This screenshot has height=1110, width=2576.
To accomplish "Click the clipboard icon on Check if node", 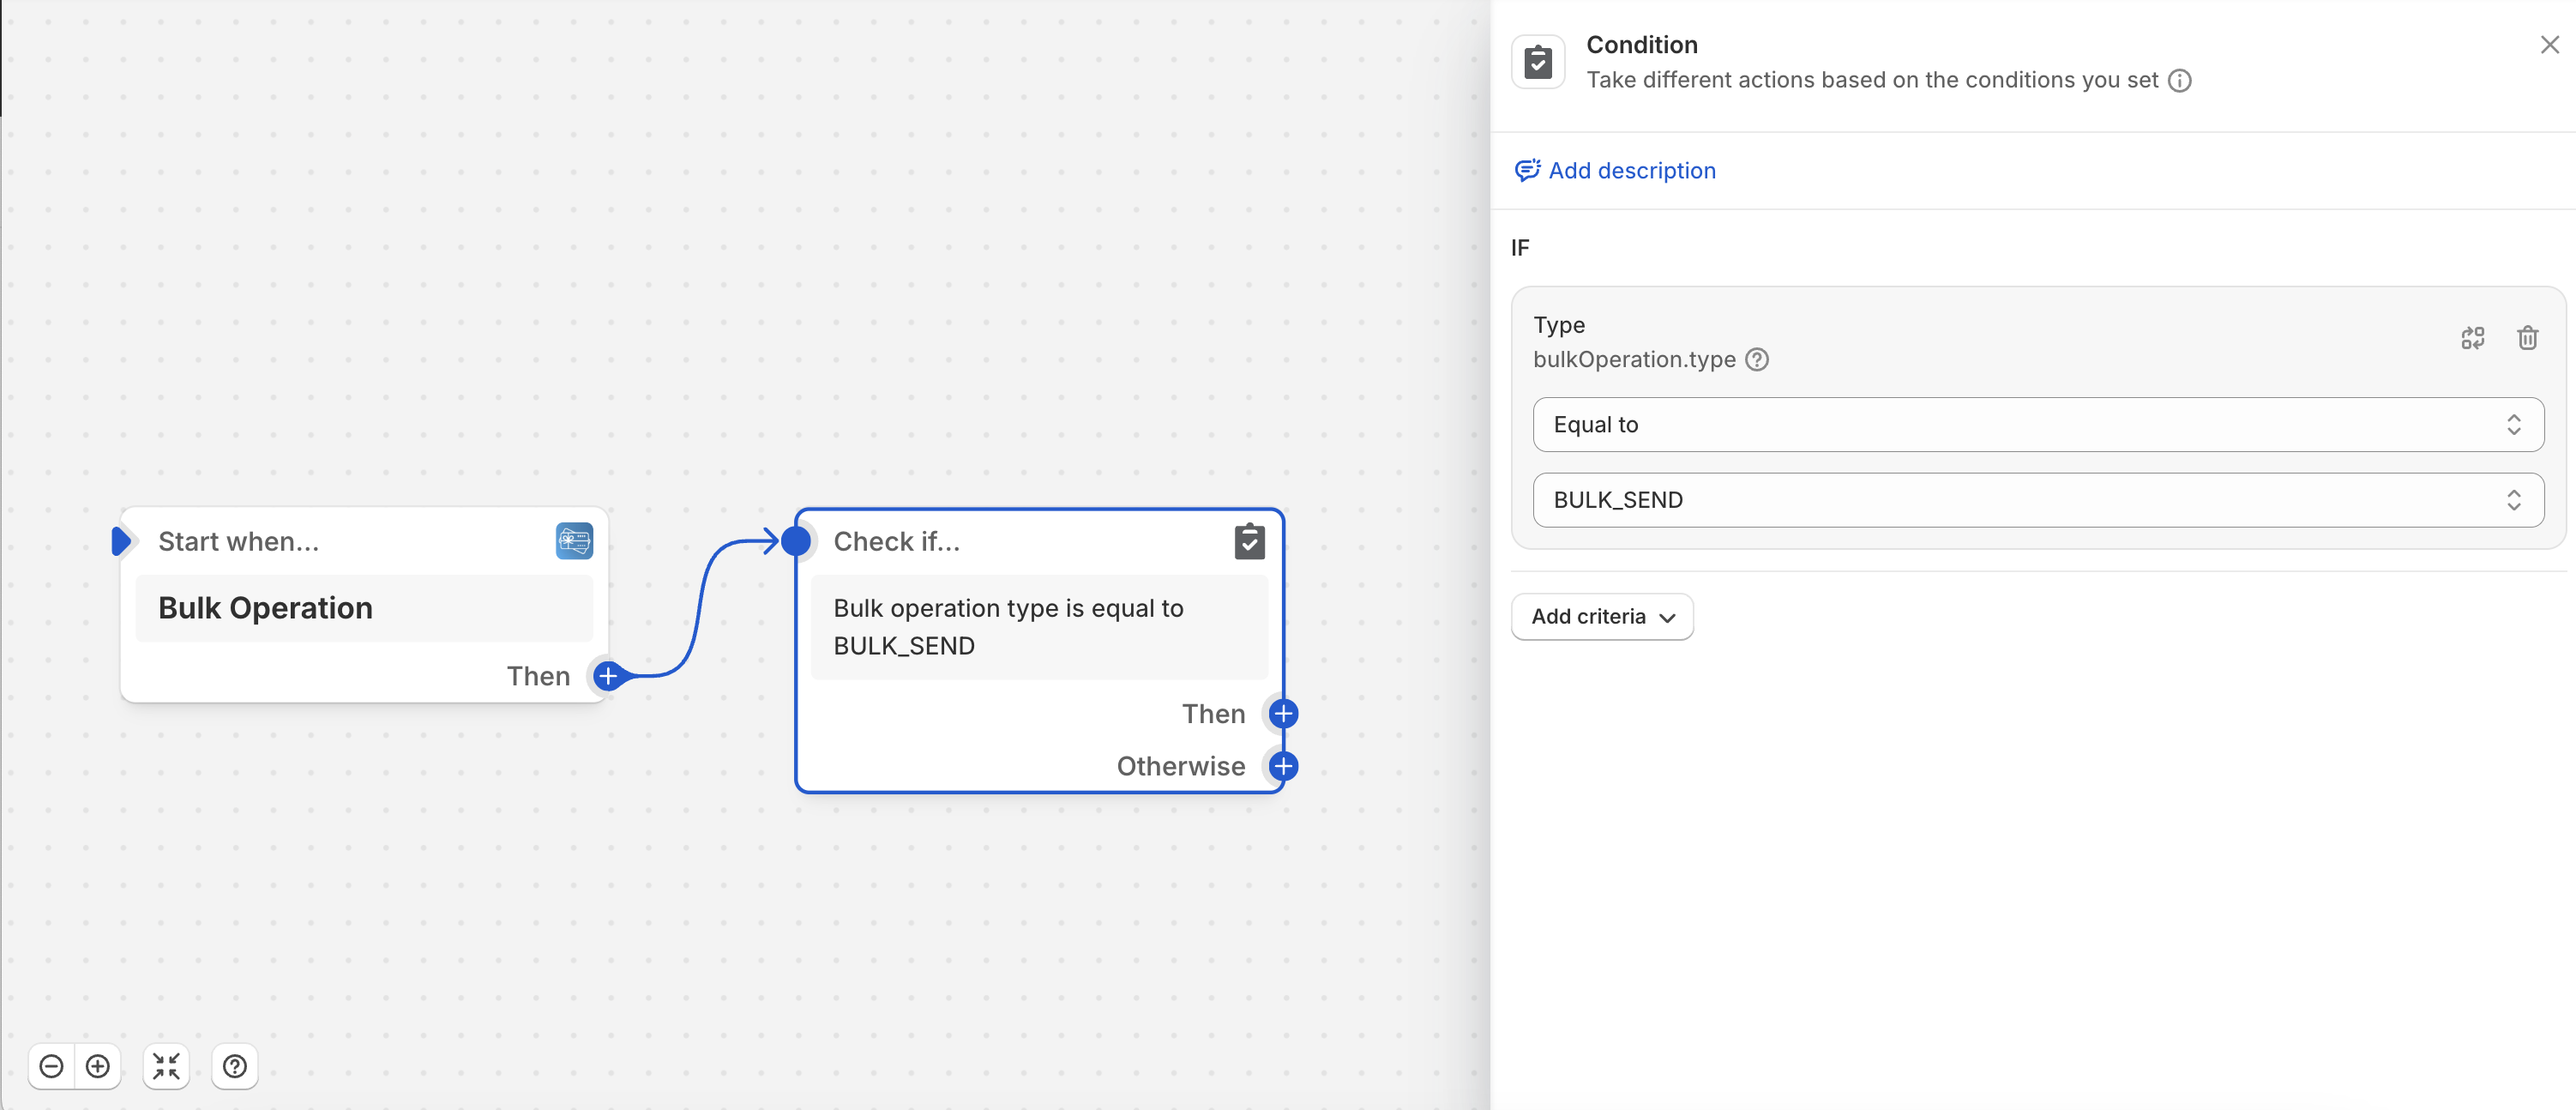I will click(x=1249, y=541).
